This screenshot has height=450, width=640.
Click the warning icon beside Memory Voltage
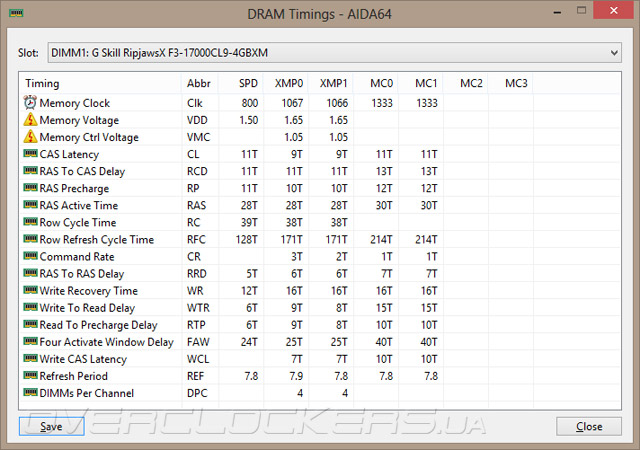point(30,120)
